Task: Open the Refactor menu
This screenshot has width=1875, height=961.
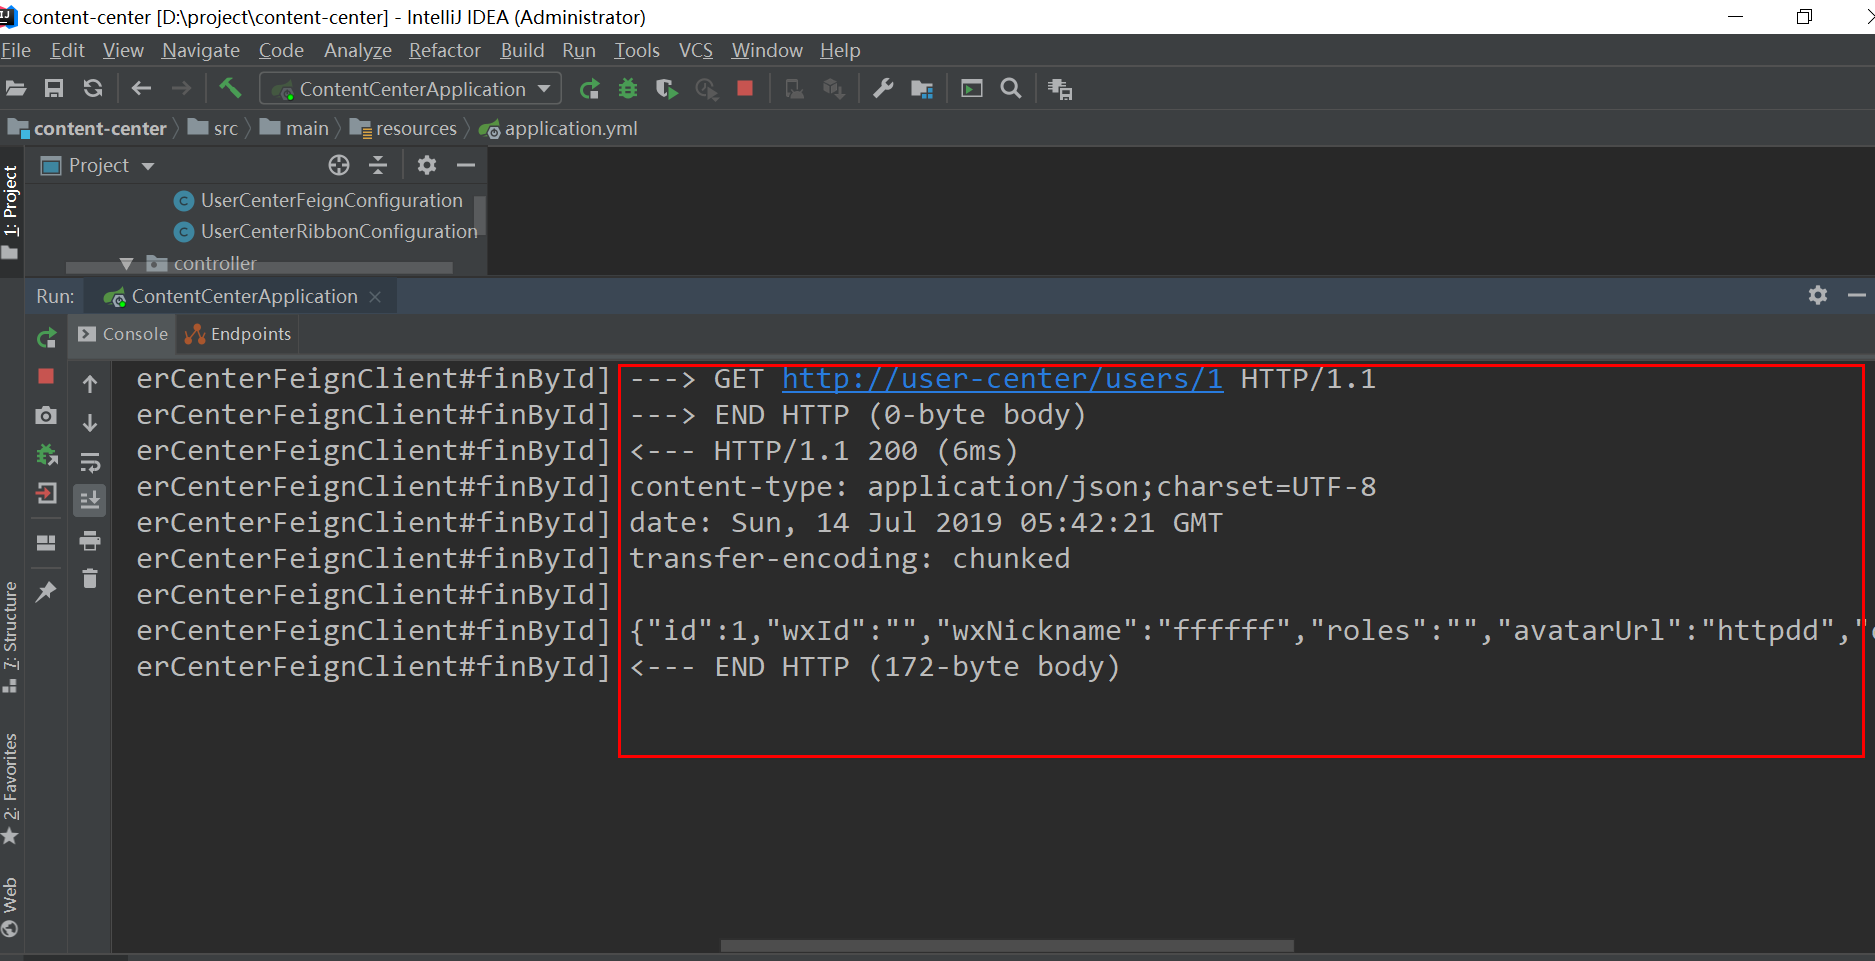Action: 445,50
